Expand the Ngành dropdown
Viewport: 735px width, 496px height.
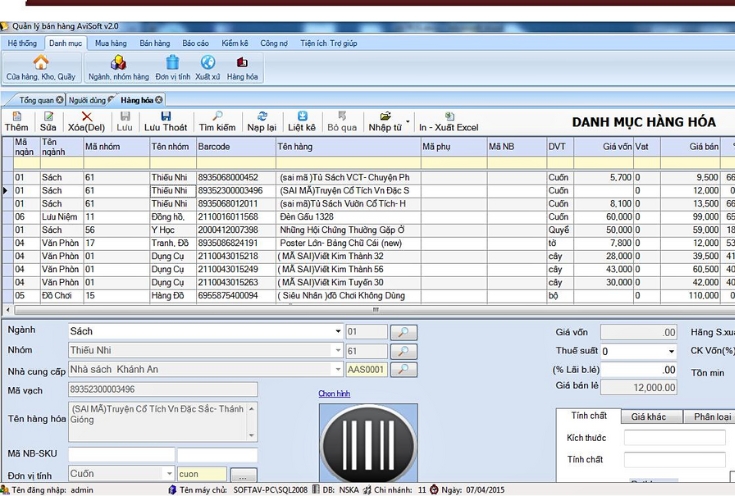pos(338,331)
